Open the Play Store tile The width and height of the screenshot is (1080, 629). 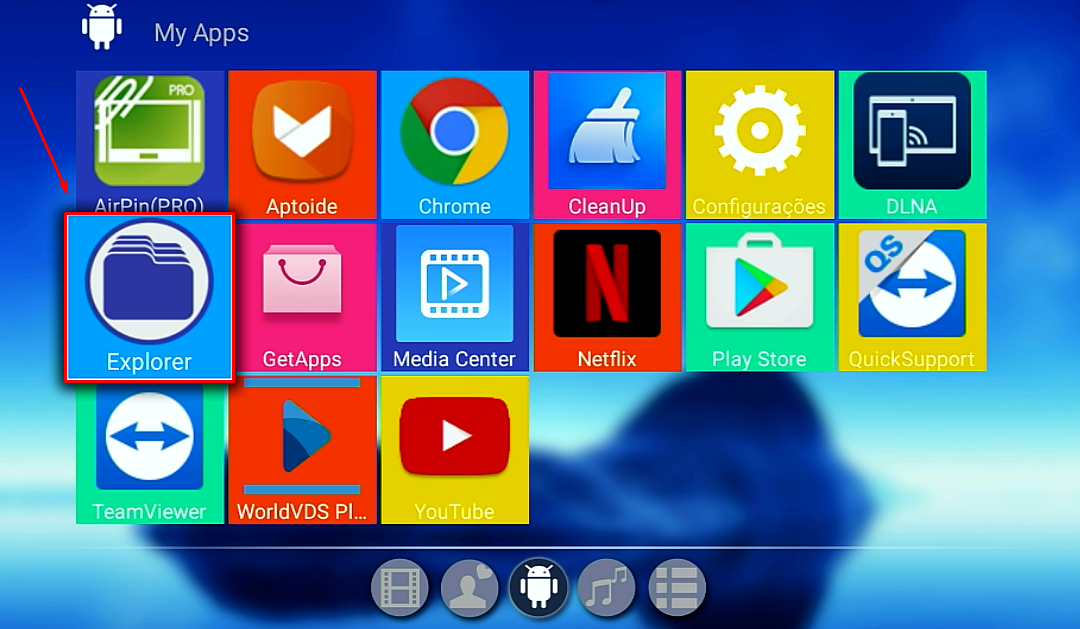(x=760, y=297)
